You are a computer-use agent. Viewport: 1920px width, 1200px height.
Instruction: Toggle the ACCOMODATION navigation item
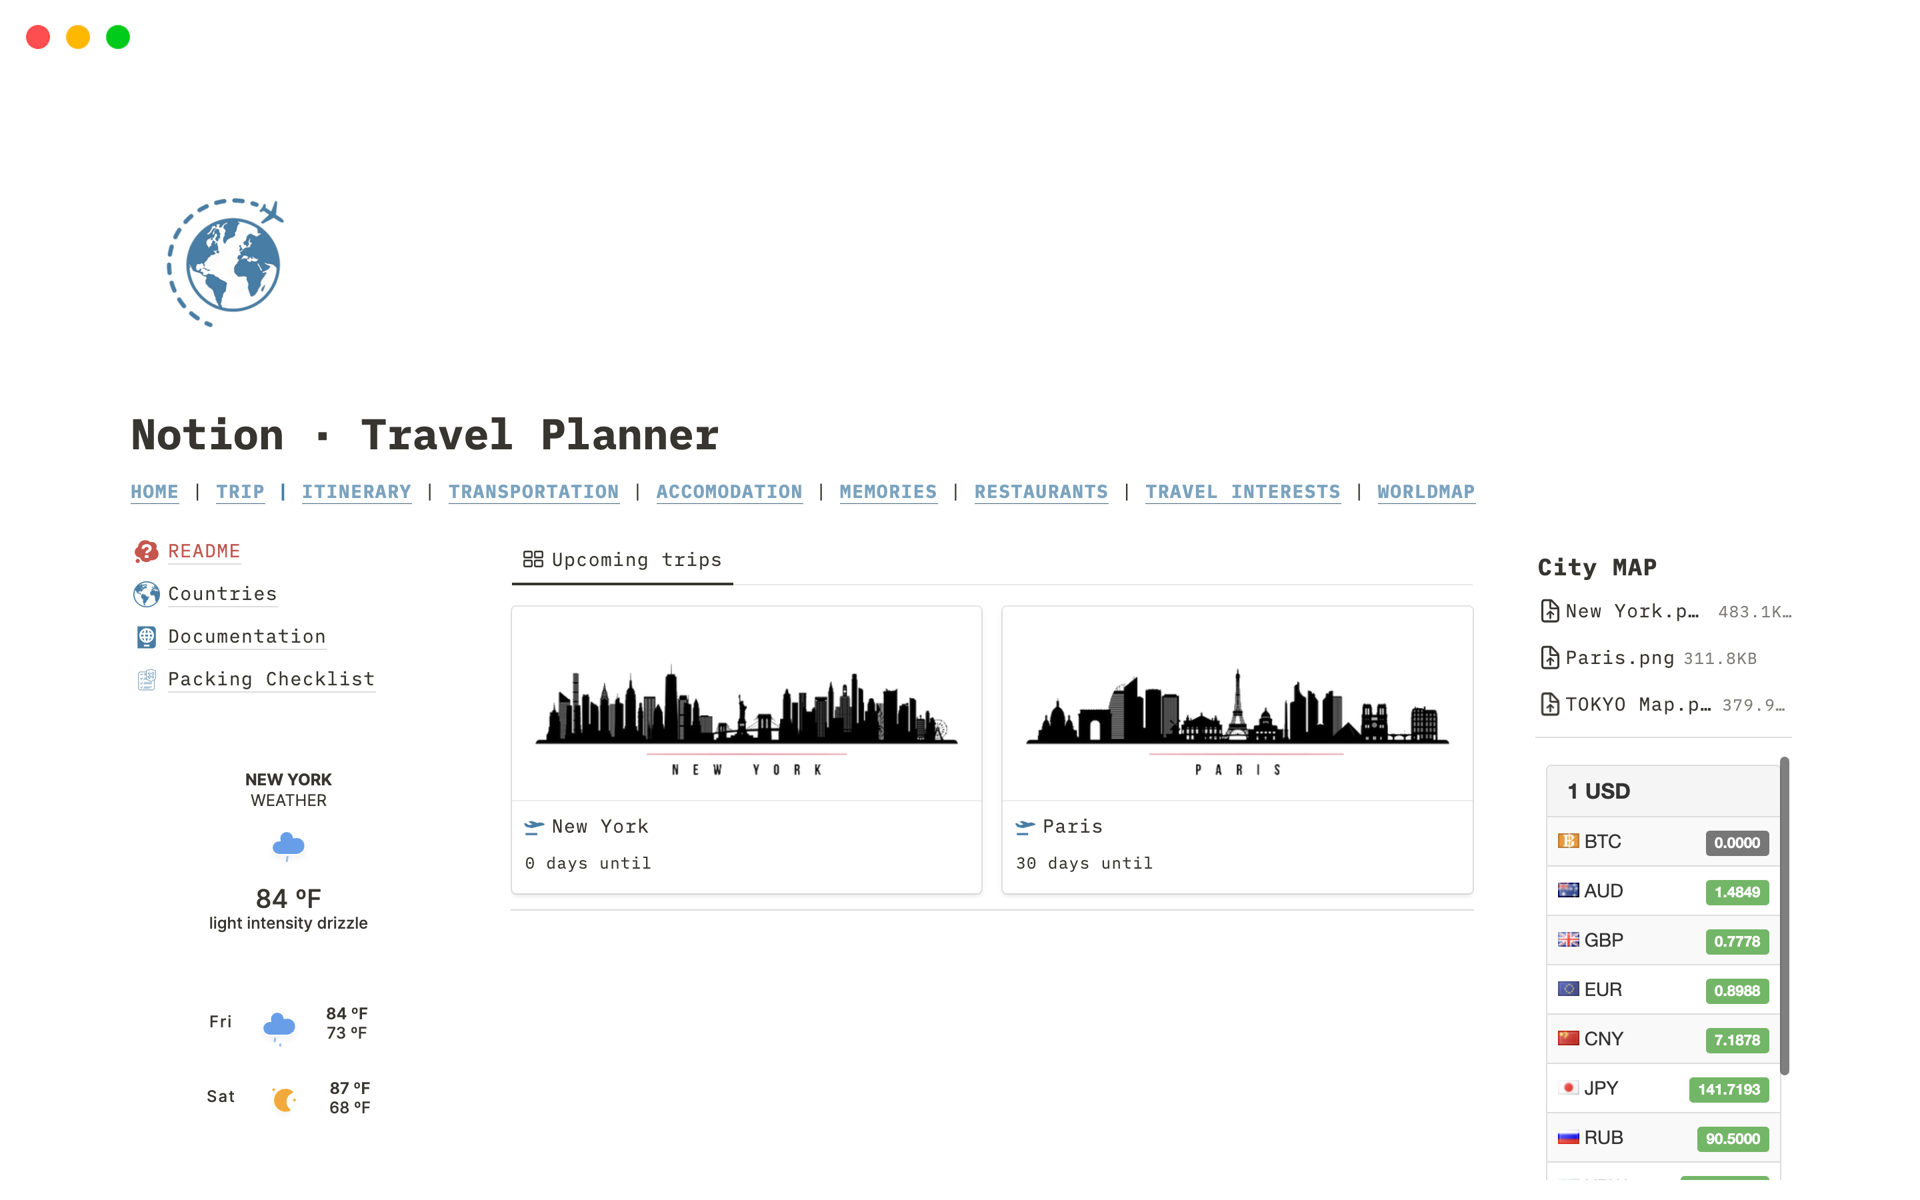point(728,491)
